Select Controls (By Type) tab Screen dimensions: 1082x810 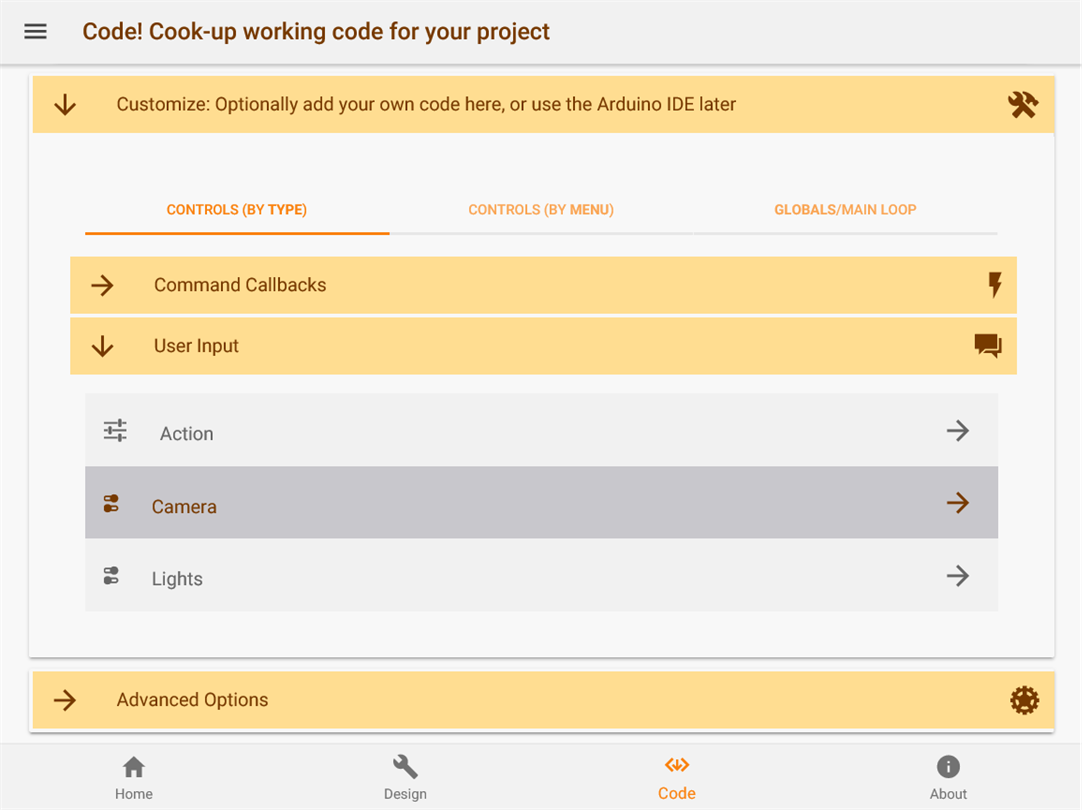[237, 210]
